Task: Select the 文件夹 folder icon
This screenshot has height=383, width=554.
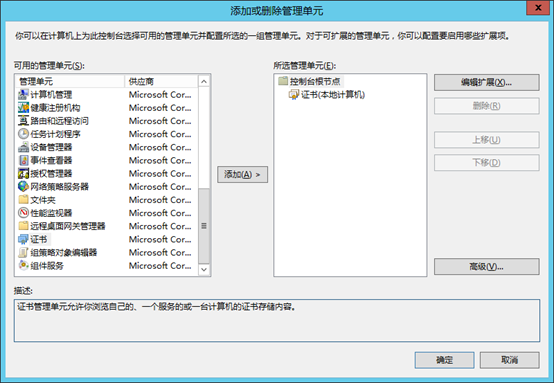Action: click(x=23, y=200)
